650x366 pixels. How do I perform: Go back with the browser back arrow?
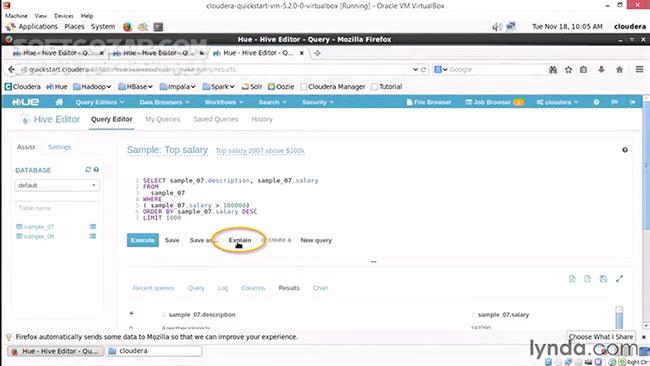click(x=11, y=70)
